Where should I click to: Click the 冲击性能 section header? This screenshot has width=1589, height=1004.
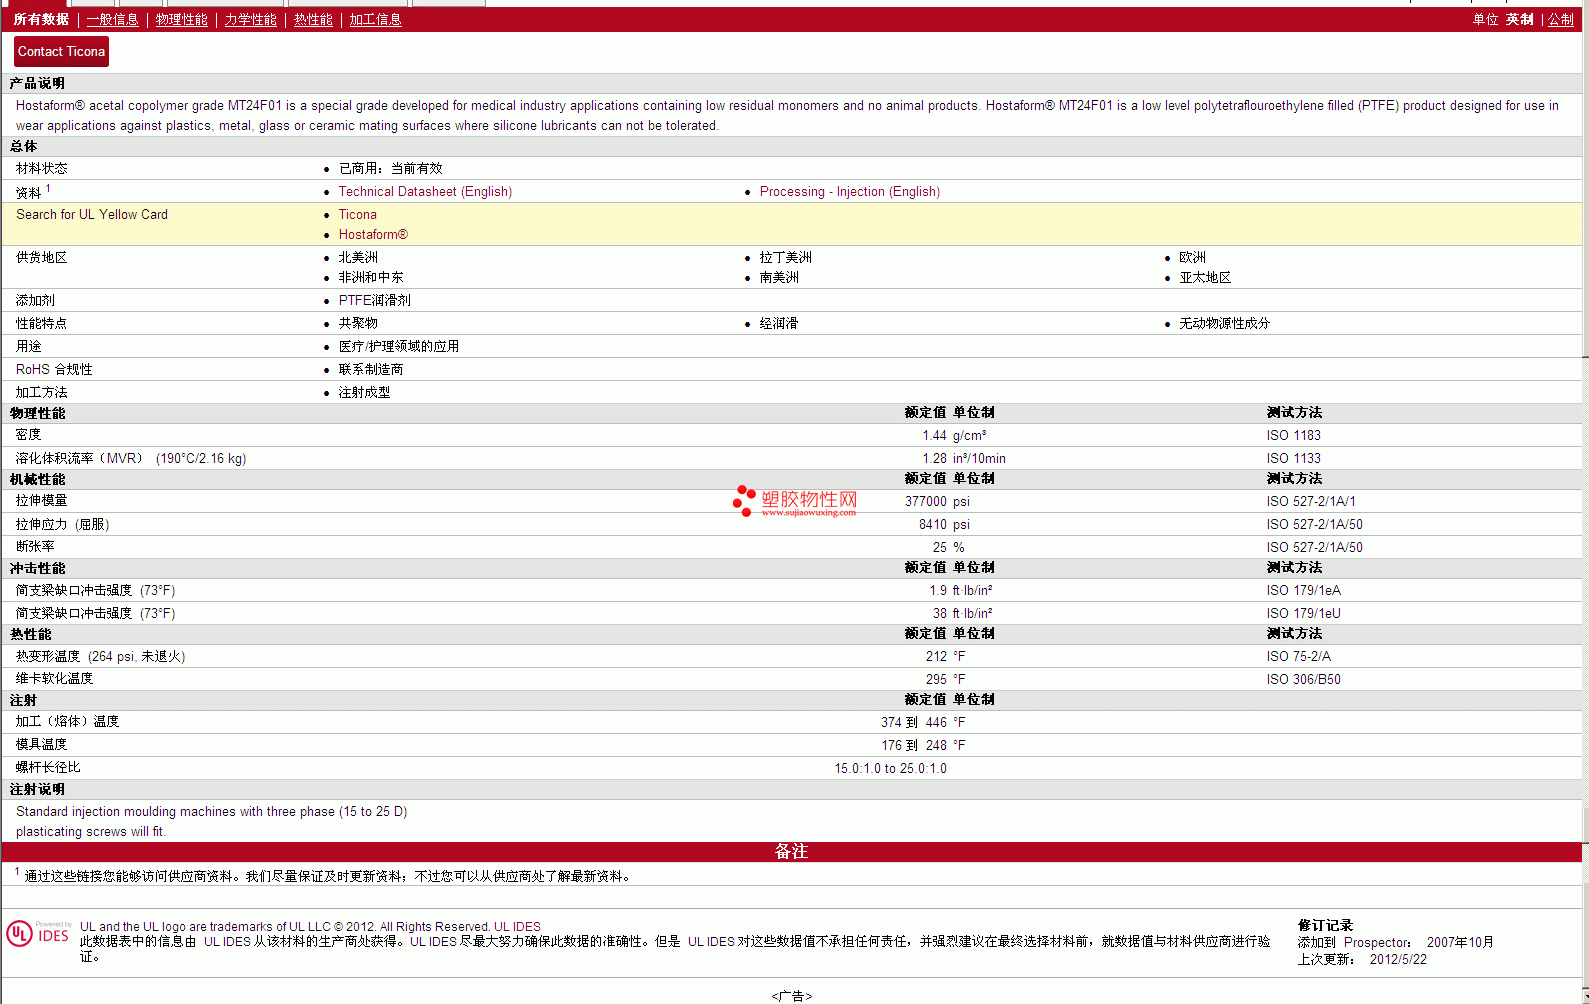click(37, 569)
